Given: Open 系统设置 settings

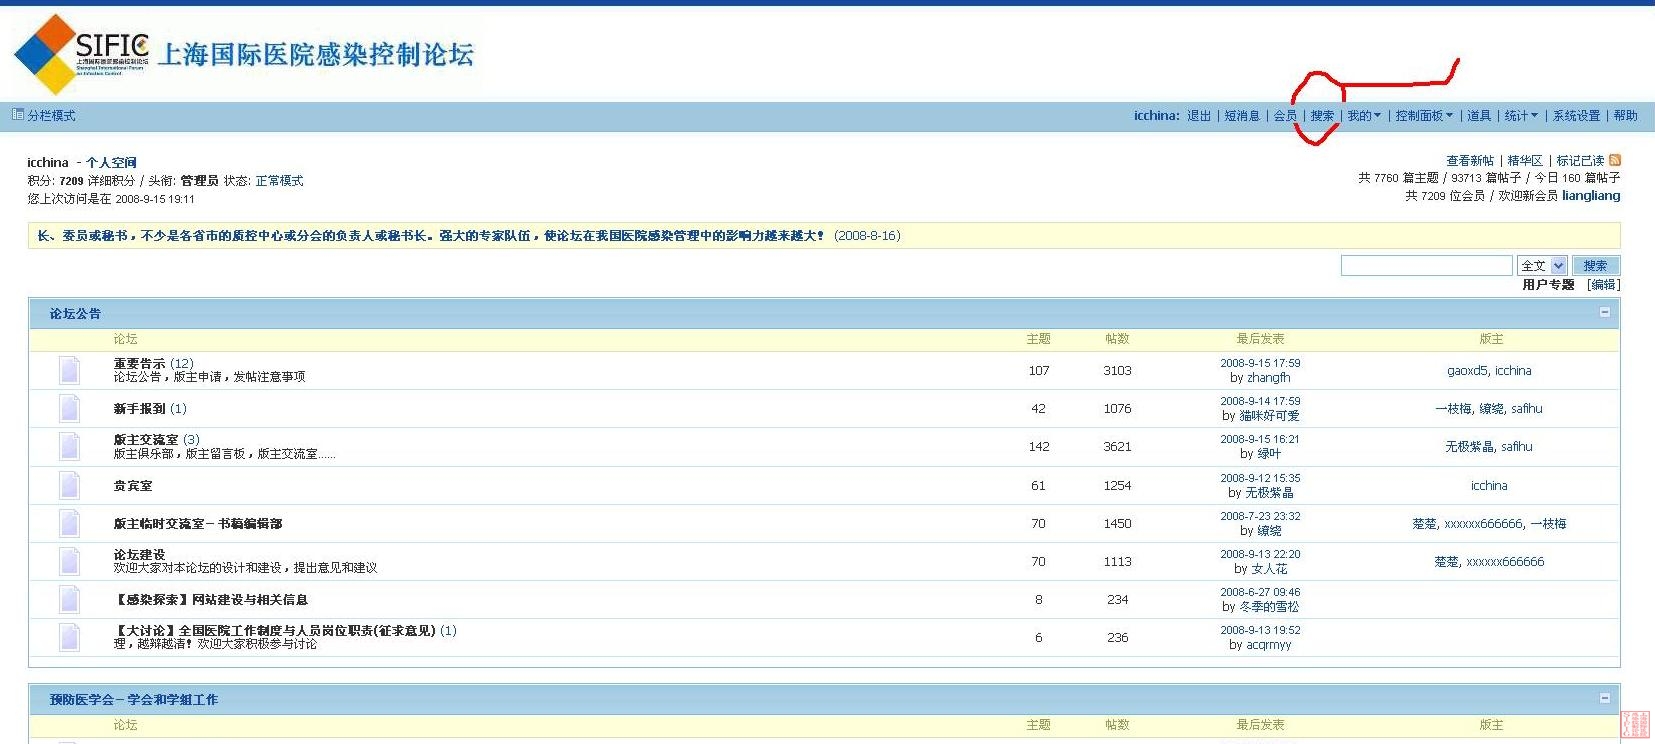Looking at the screenshot, I should click(1576, 116).
